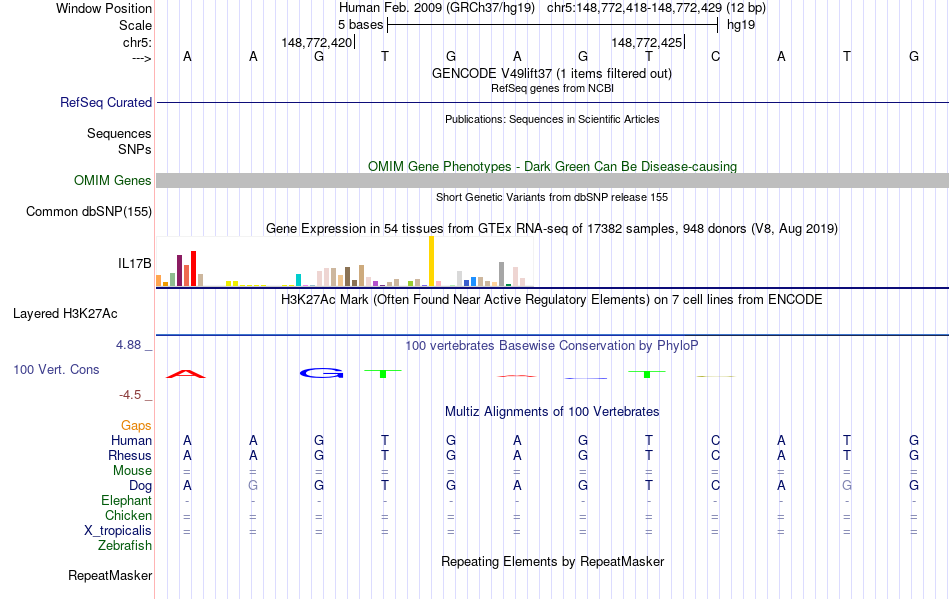Click the GENCODE V49lift37 track title
The width and height of the screenshot is (950, 599).
[x=552, y=73]
